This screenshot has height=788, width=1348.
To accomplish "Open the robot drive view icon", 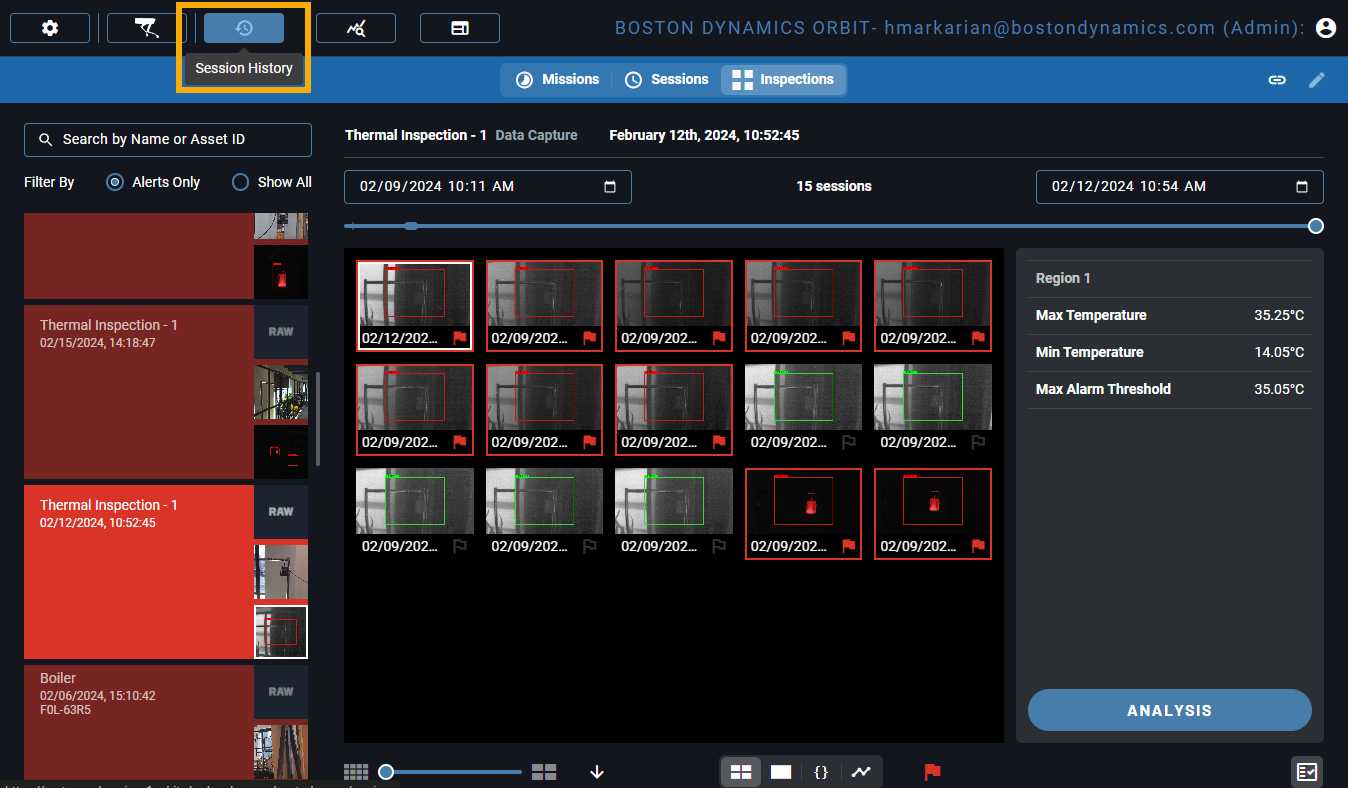I will click(x=147, y=28).
